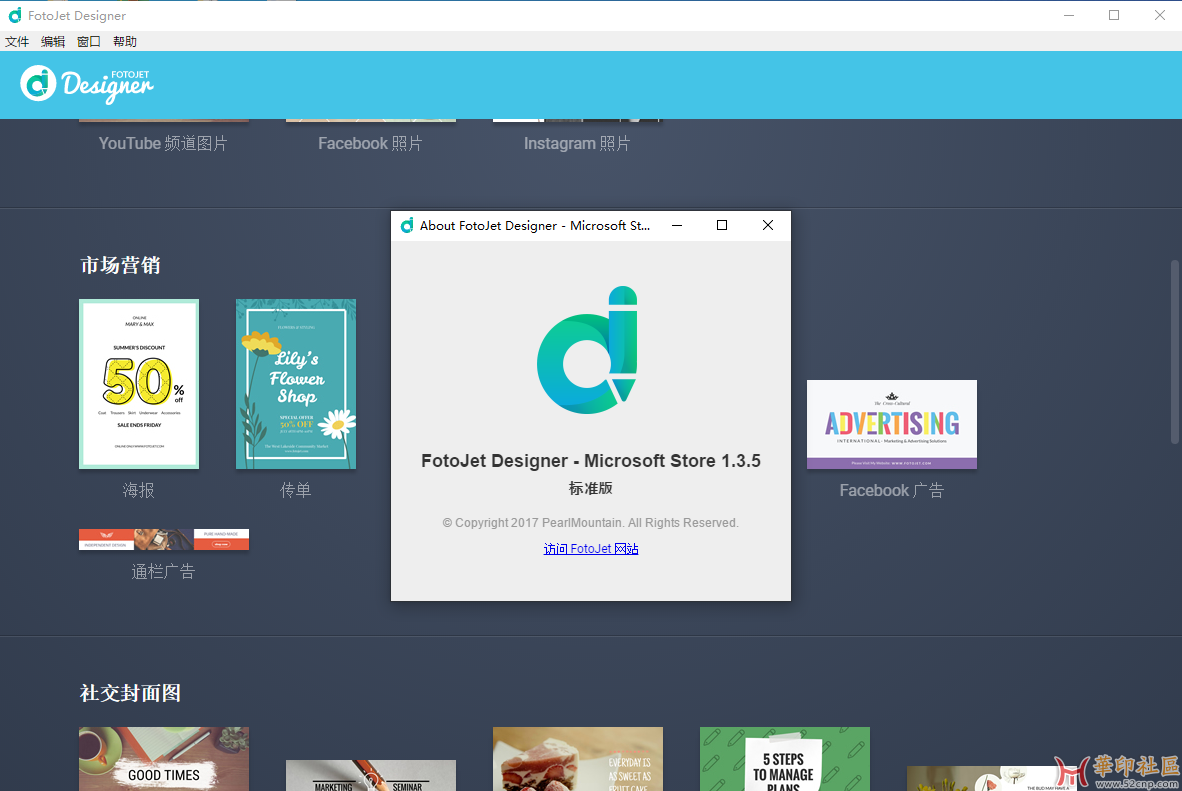Open the 5 Steps to Manage template
The image size is (1182, 791).
click(x=785, y=759)
